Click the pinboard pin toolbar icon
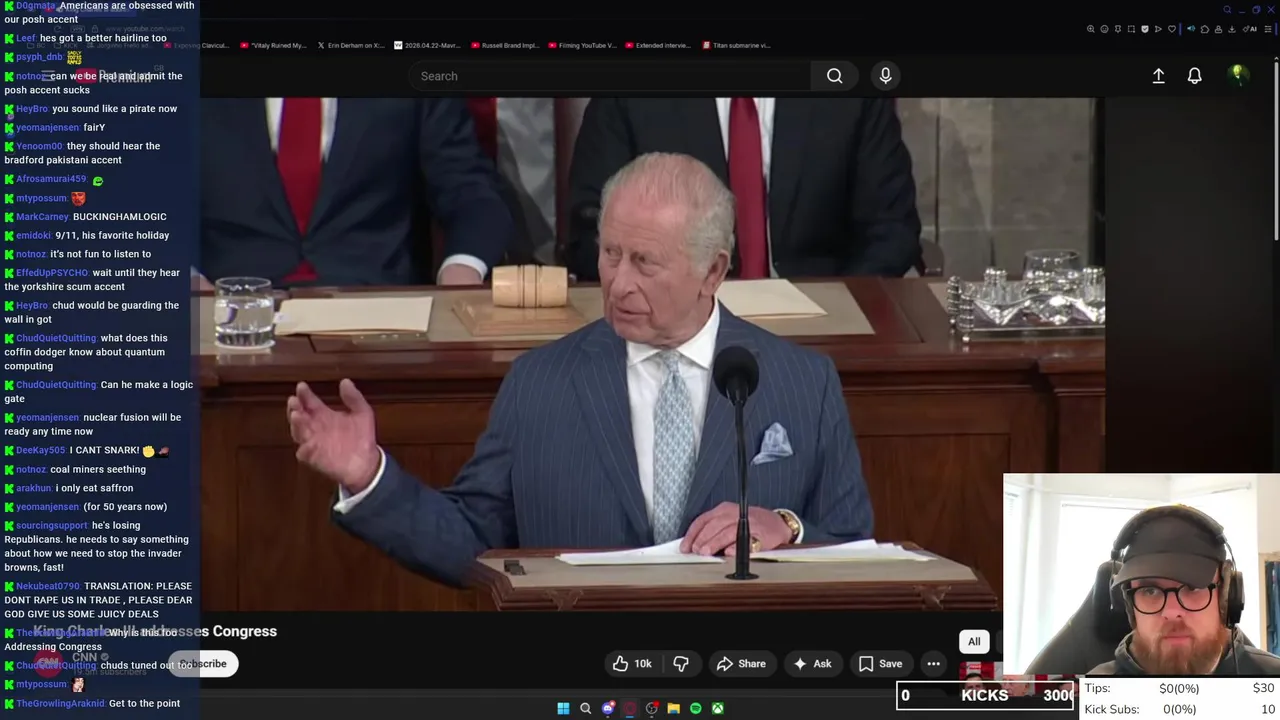 (1118, 29)
